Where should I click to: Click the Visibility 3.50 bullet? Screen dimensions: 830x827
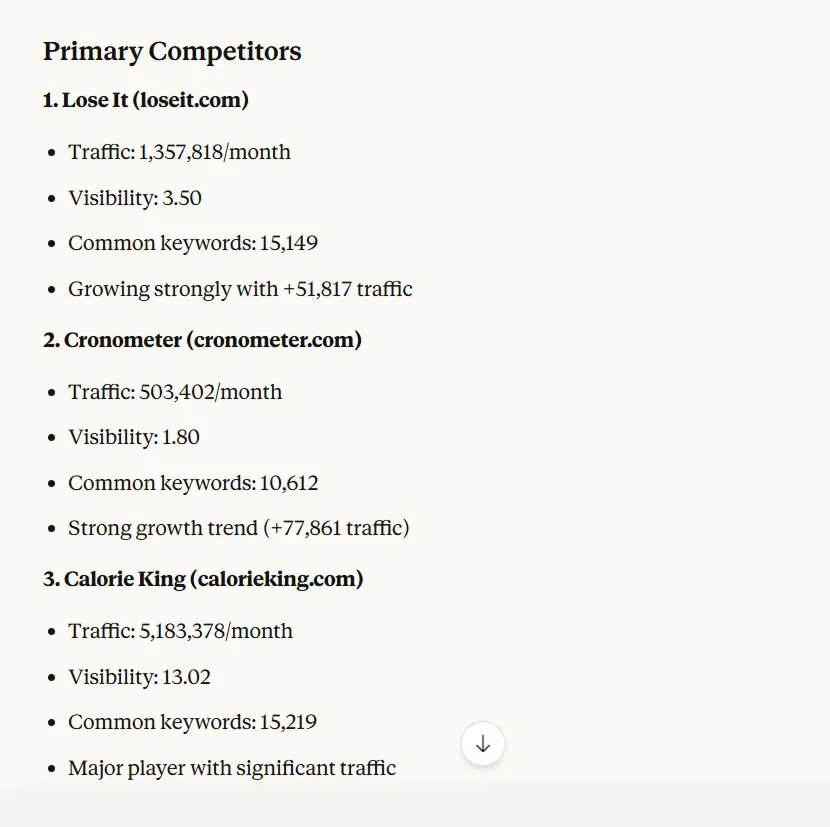point(135,198)
